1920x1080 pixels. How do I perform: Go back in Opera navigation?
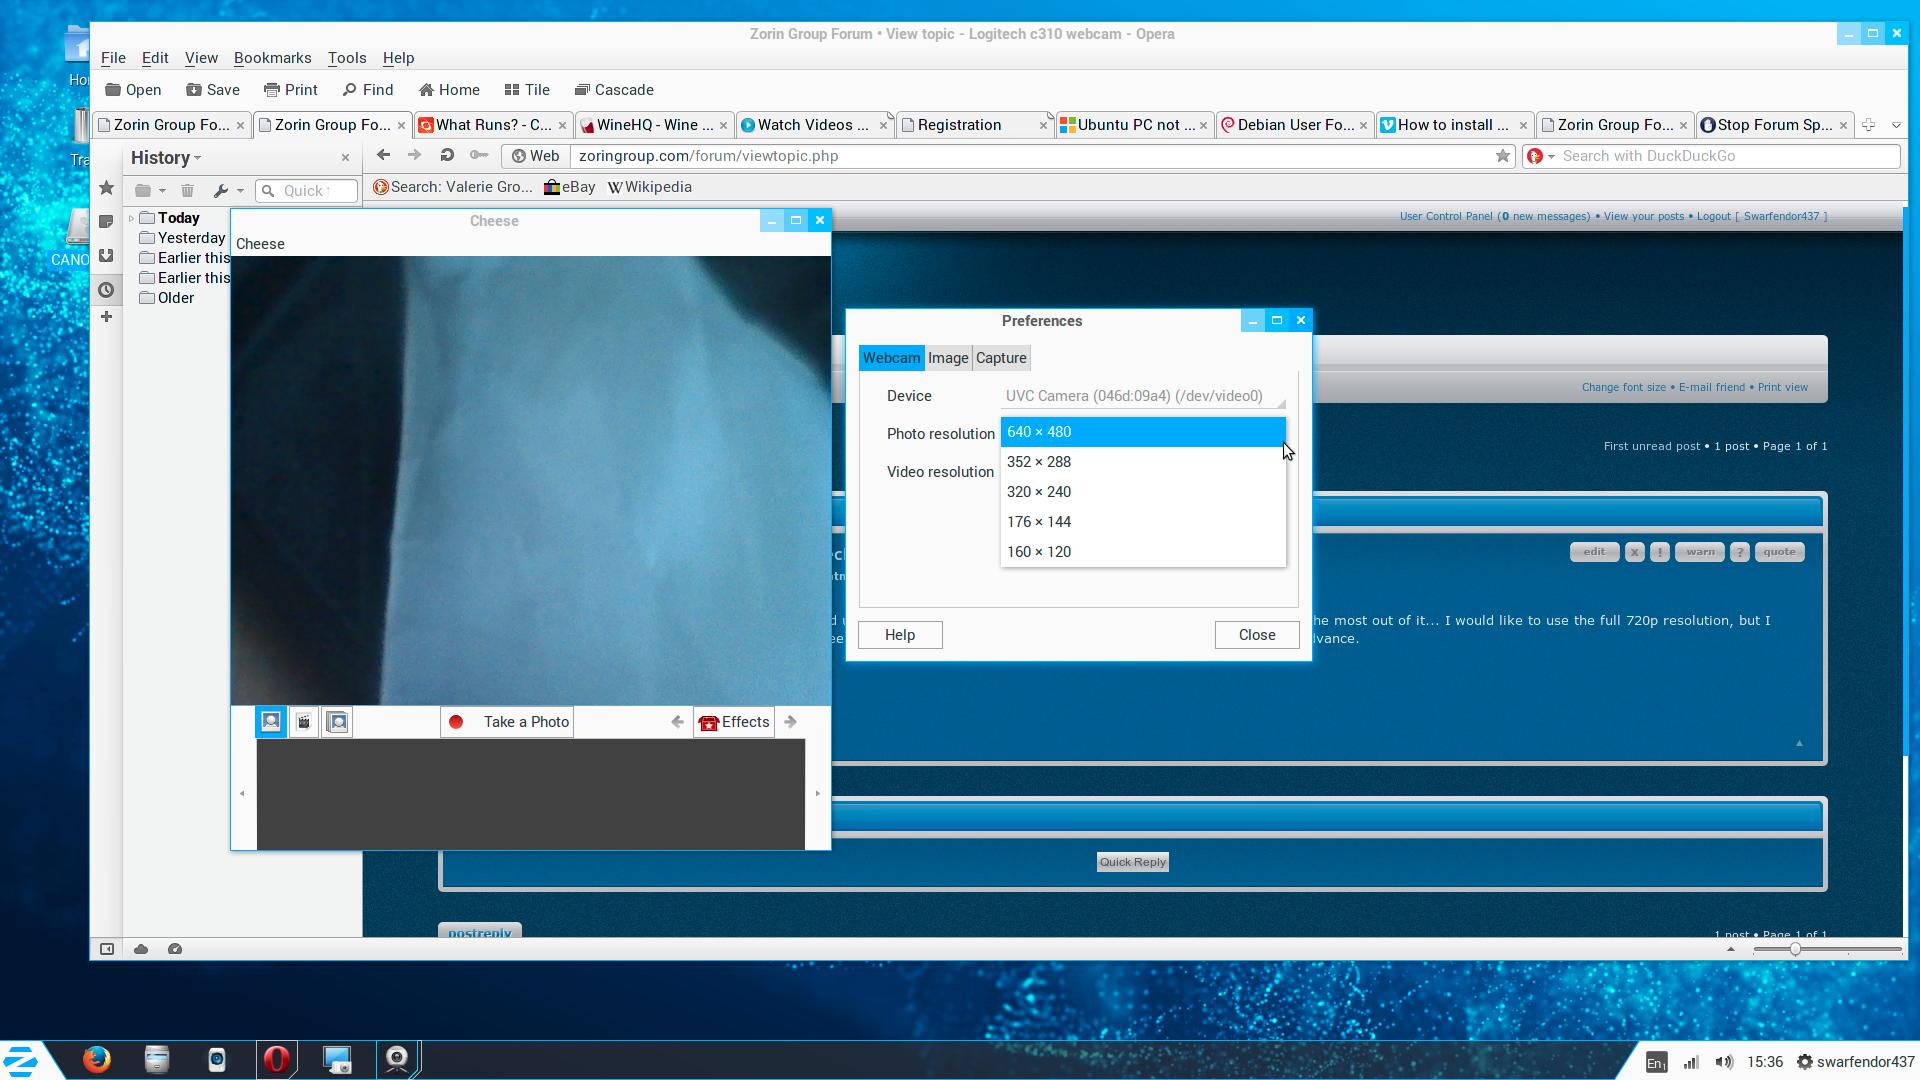pos(383,155)
